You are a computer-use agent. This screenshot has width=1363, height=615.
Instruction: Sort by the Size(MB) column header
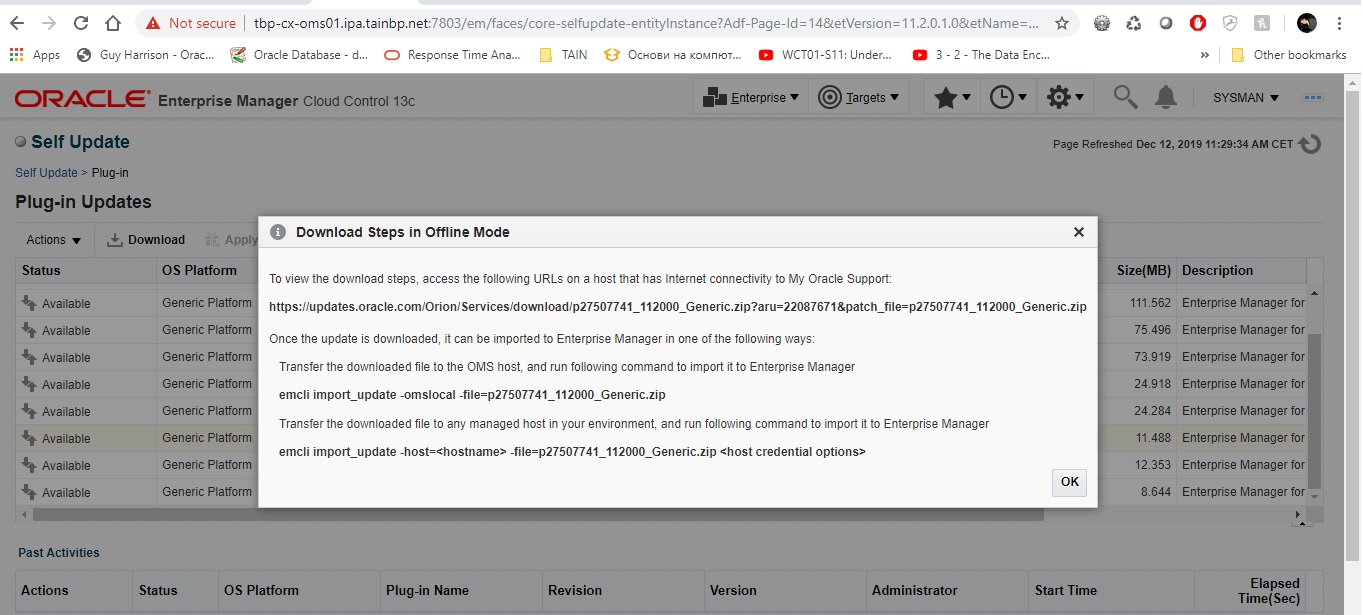1143,271
